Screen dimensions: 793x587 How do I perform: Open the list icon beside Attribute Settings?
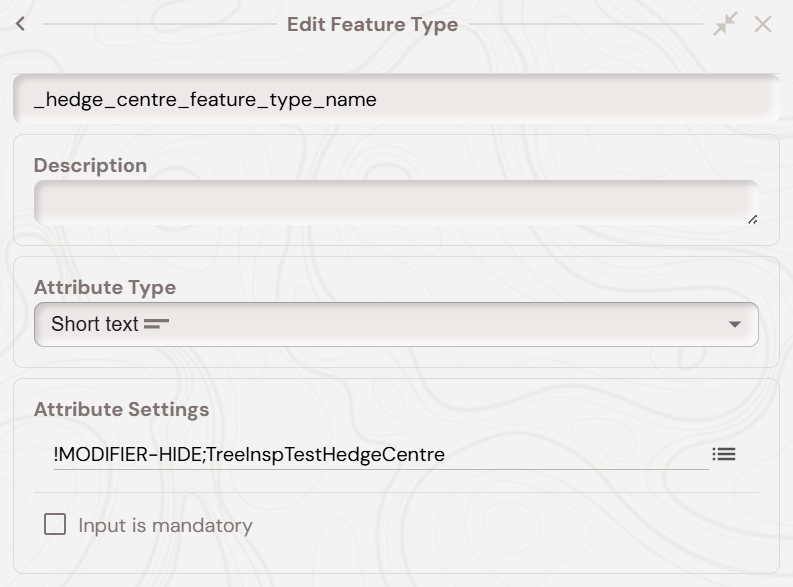click(x=724, y=454)
